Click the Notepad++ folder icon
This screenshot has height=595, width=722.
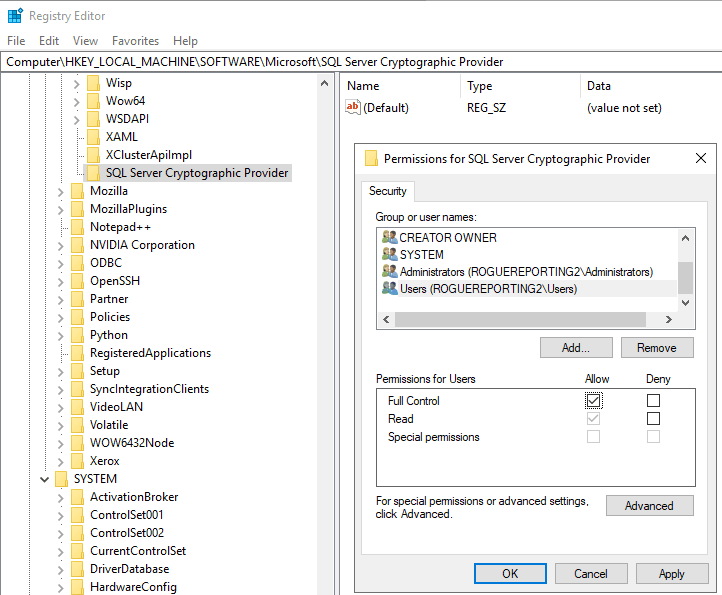pos(77,227)
